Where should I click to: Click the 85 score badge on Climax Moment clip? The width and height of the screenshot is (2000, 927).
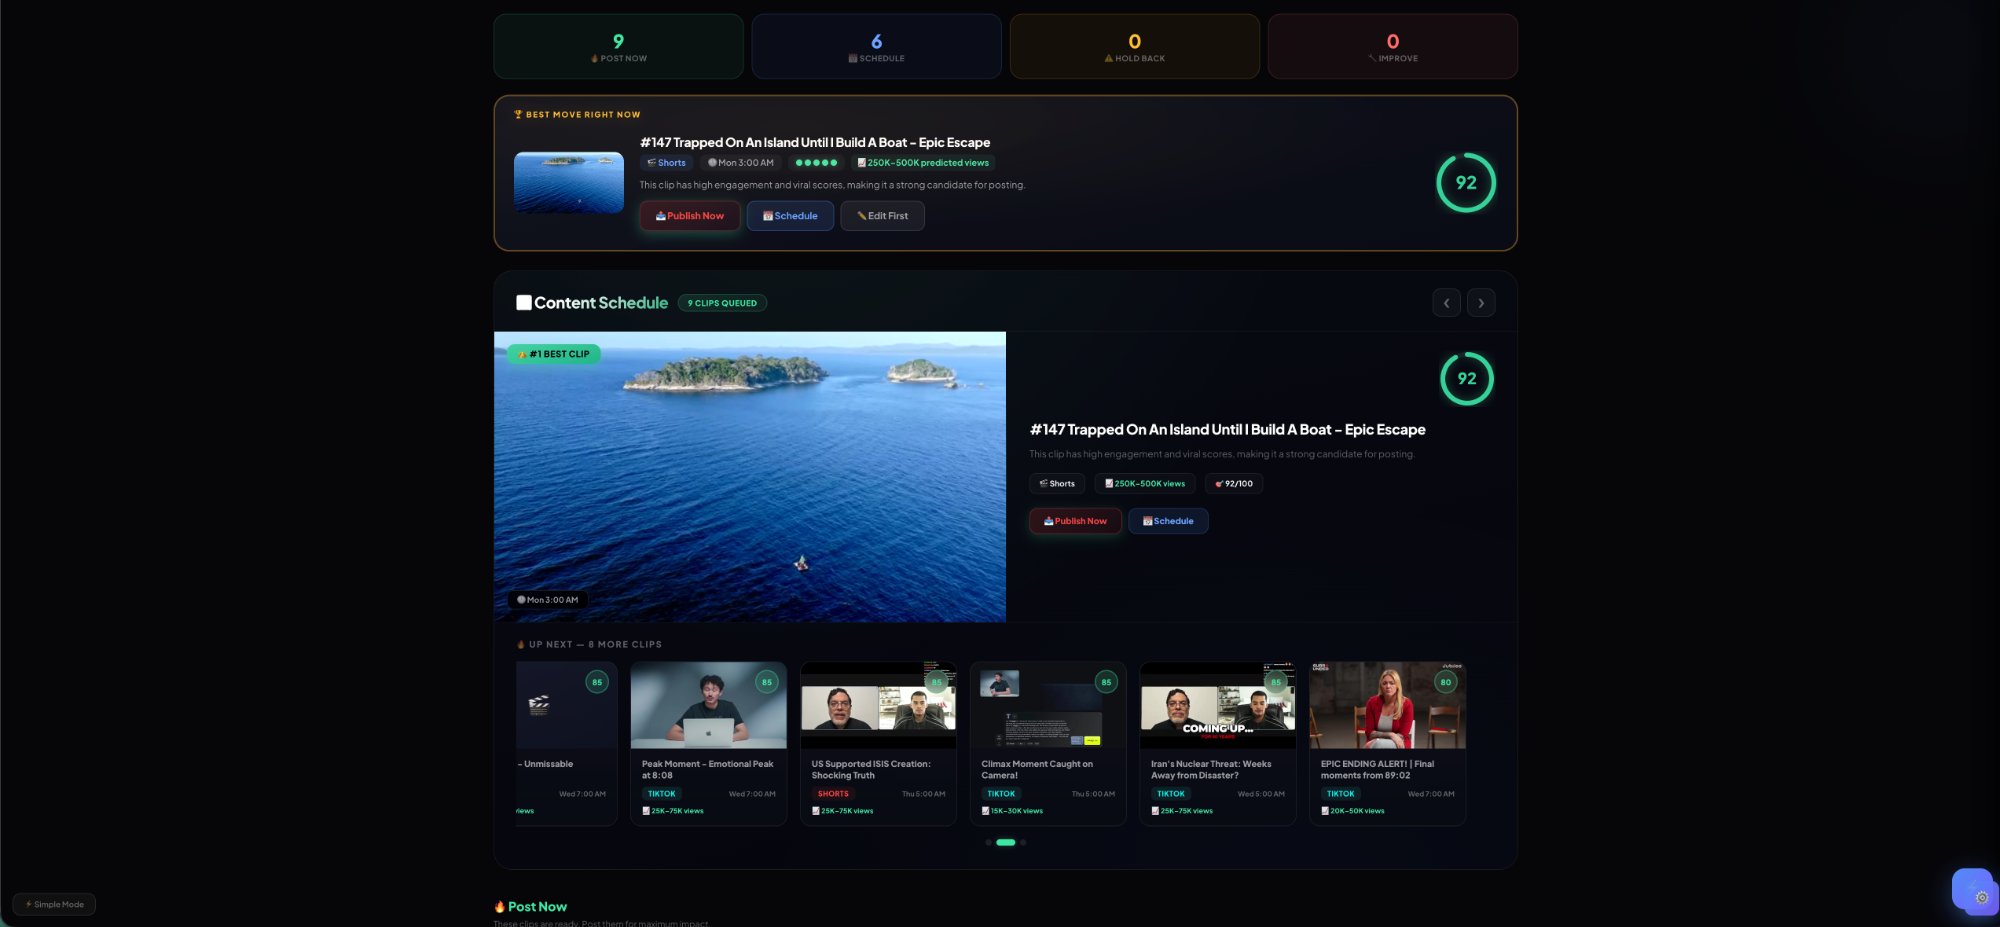coord(1105,682)
